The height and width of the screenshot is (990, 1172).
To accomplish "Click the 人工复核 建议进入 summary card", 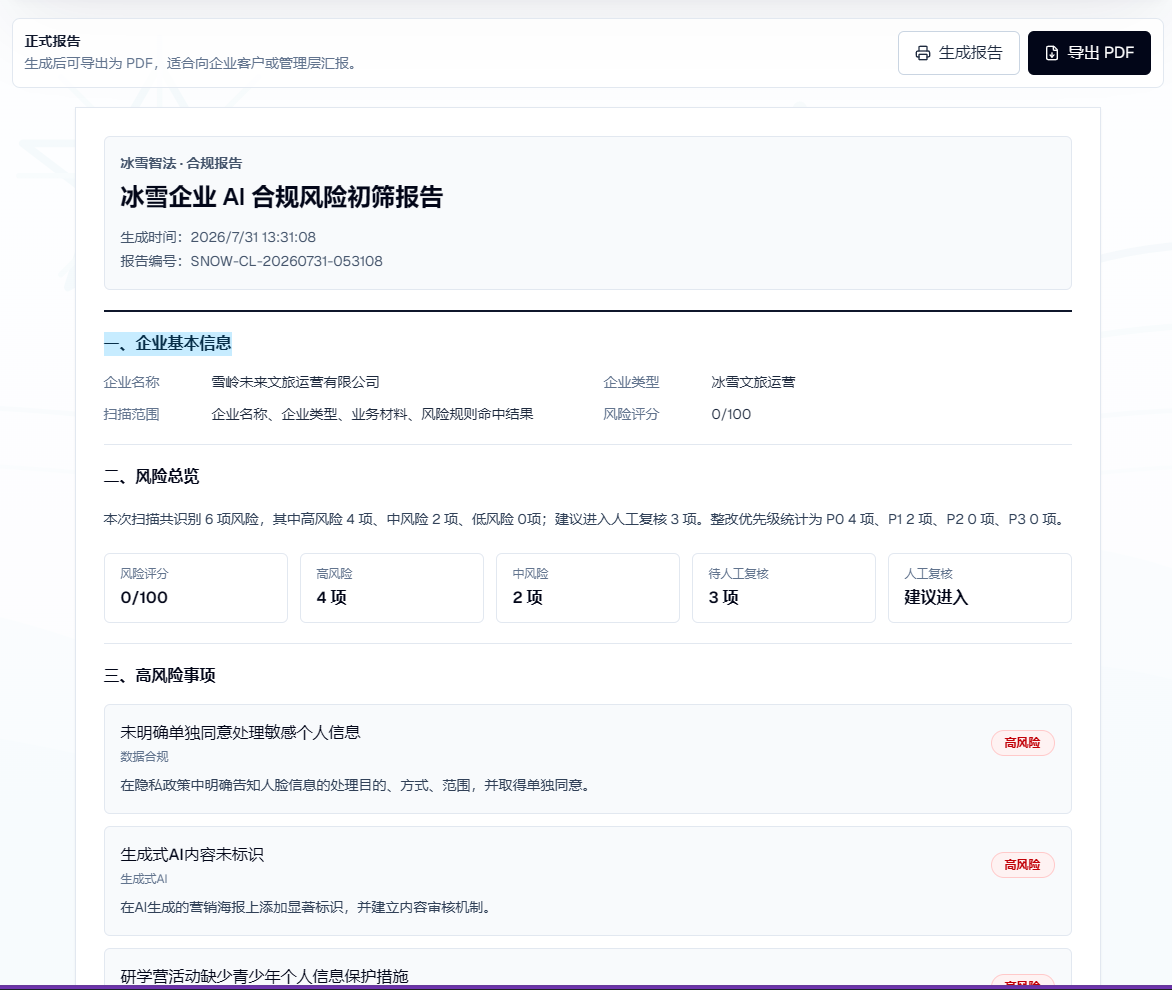I will (979, 588).
